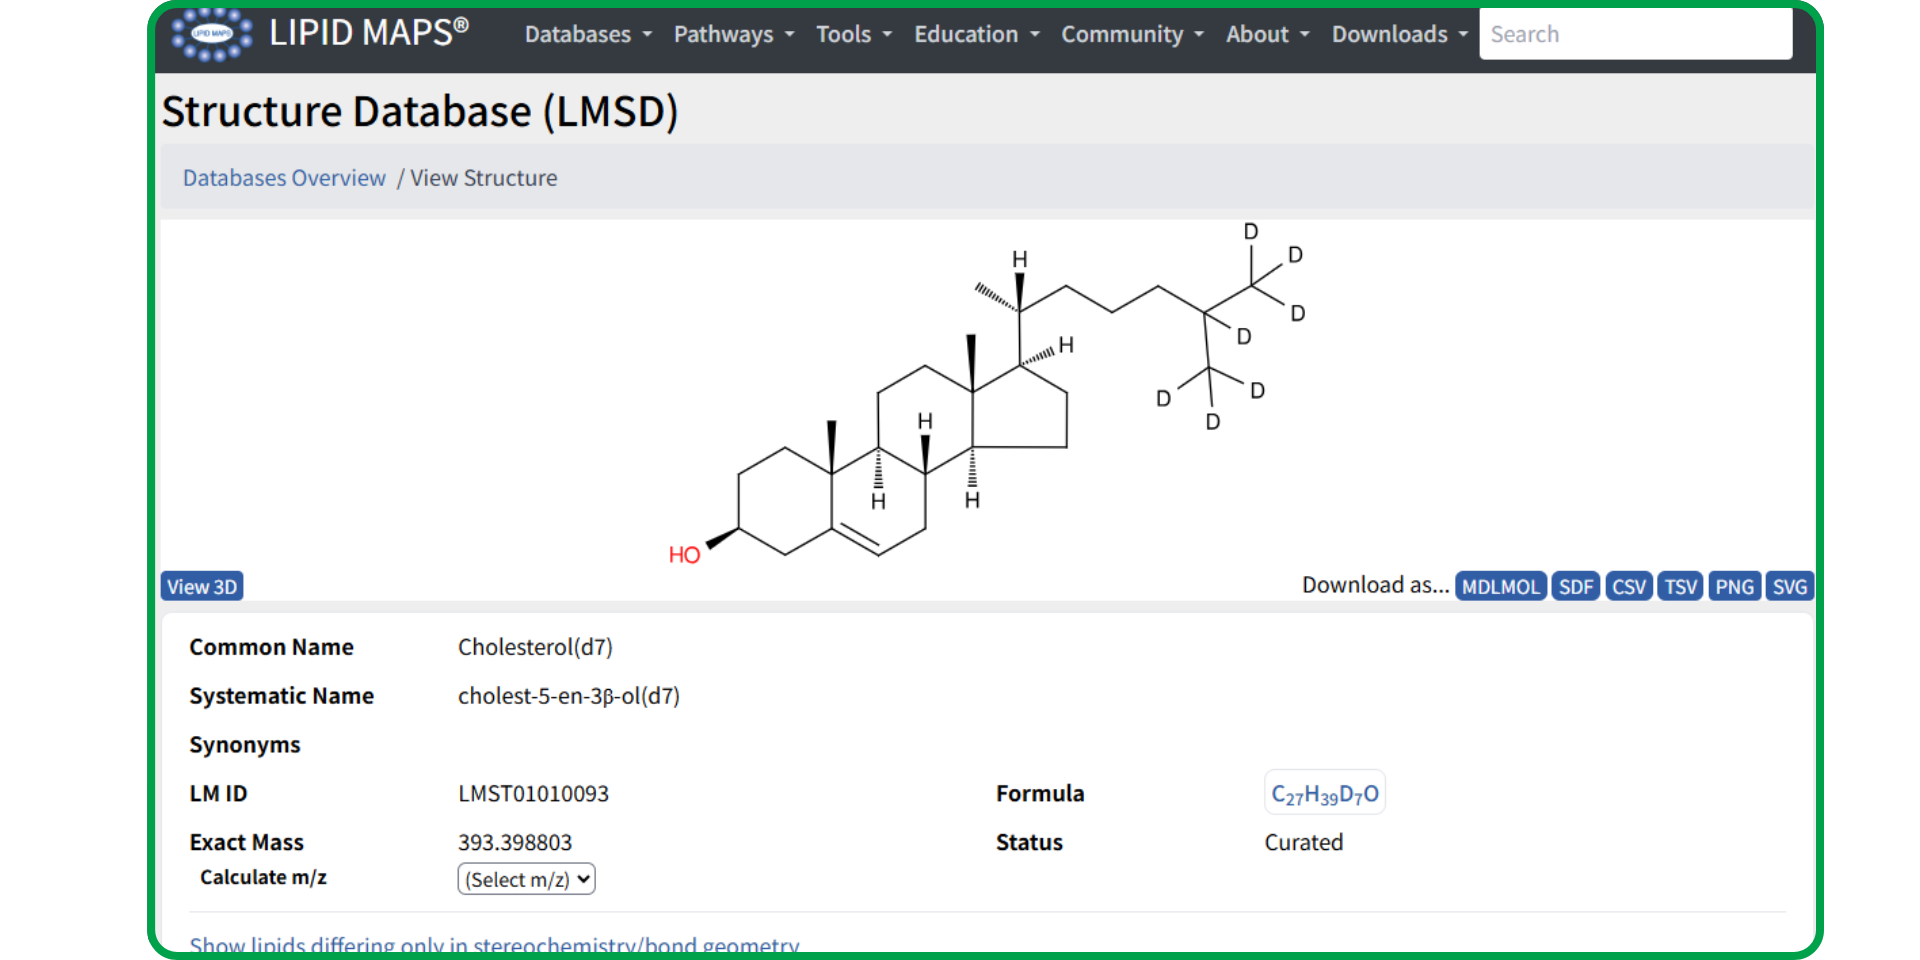Click the C27H39D7O formula link
The height and width of the screenshot is (960, 1920).
(x=1324, y=792)
